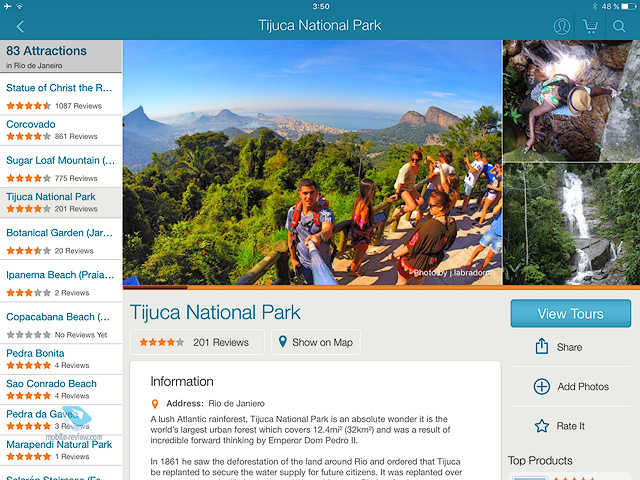Click the 83 Attractions header
The image size is (640, 480).
61,56
